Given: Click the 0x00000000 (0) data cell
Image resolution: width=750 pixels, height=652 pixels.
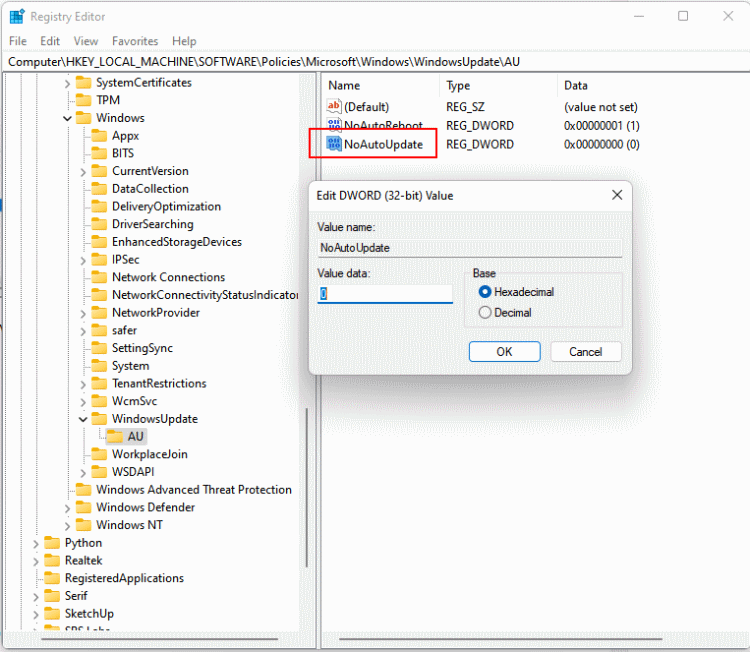Looking at the screenshot, I should tap(601, 144).
